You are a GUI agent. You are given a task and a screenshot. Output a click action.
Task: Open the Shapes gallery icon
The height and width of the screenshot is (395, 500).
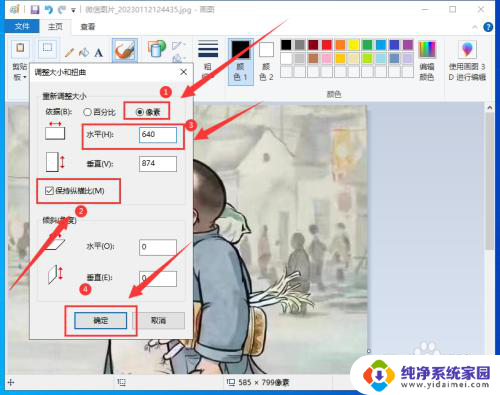(x=157, y=49)
